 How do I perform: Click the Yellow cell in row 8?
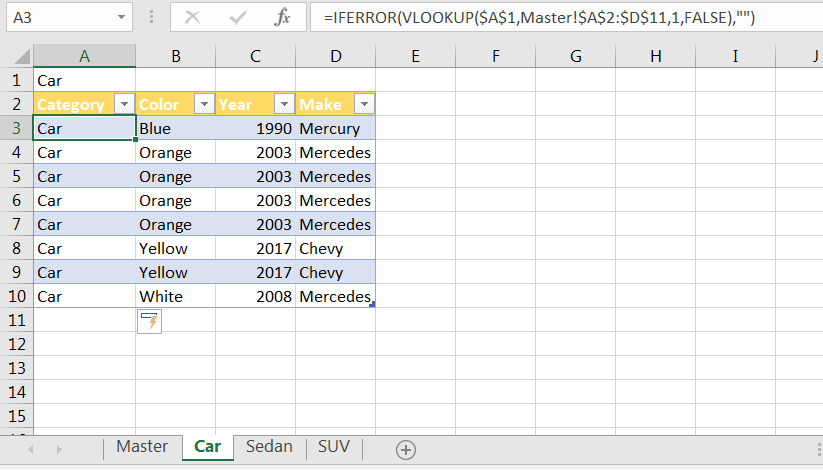[176, 248]
